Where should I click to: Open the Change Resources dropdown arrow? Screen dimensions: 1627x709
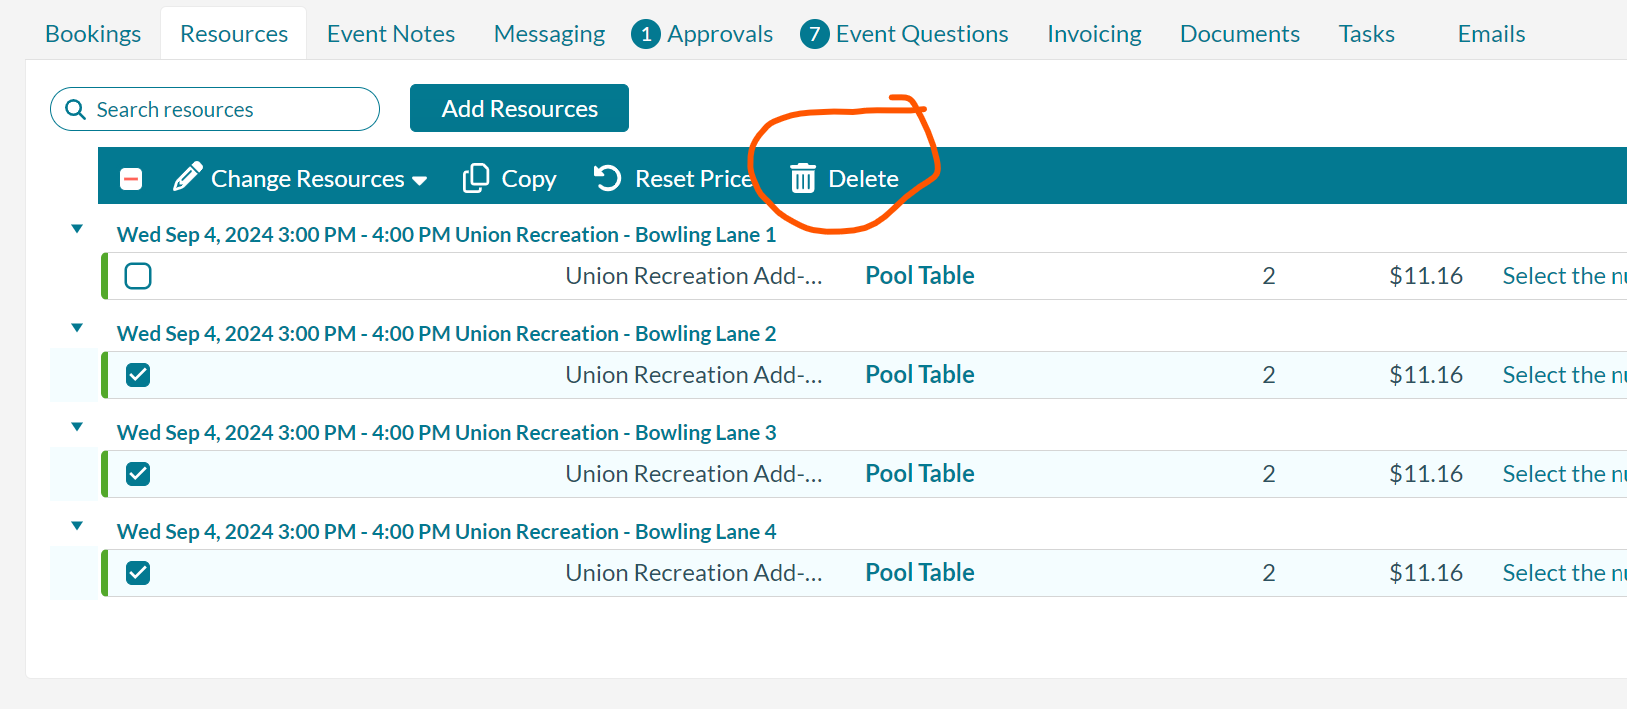420,181
